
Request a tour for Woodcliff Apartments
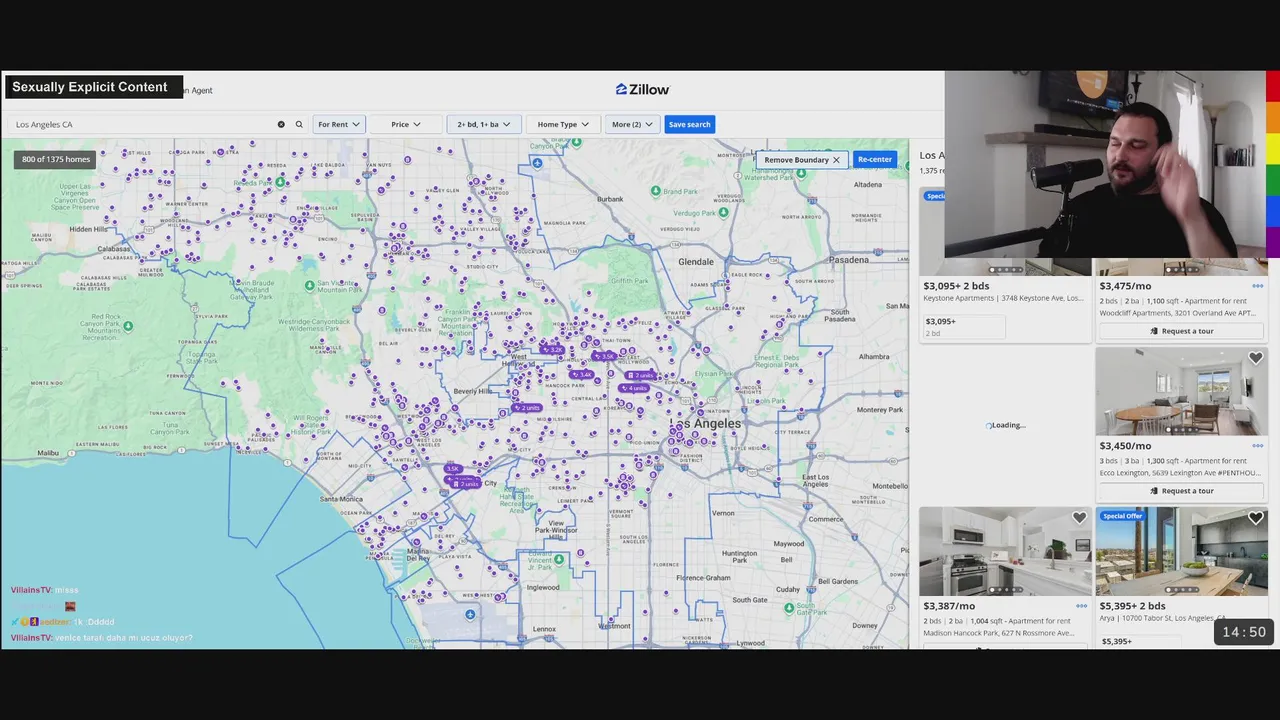coord(1181,331)
